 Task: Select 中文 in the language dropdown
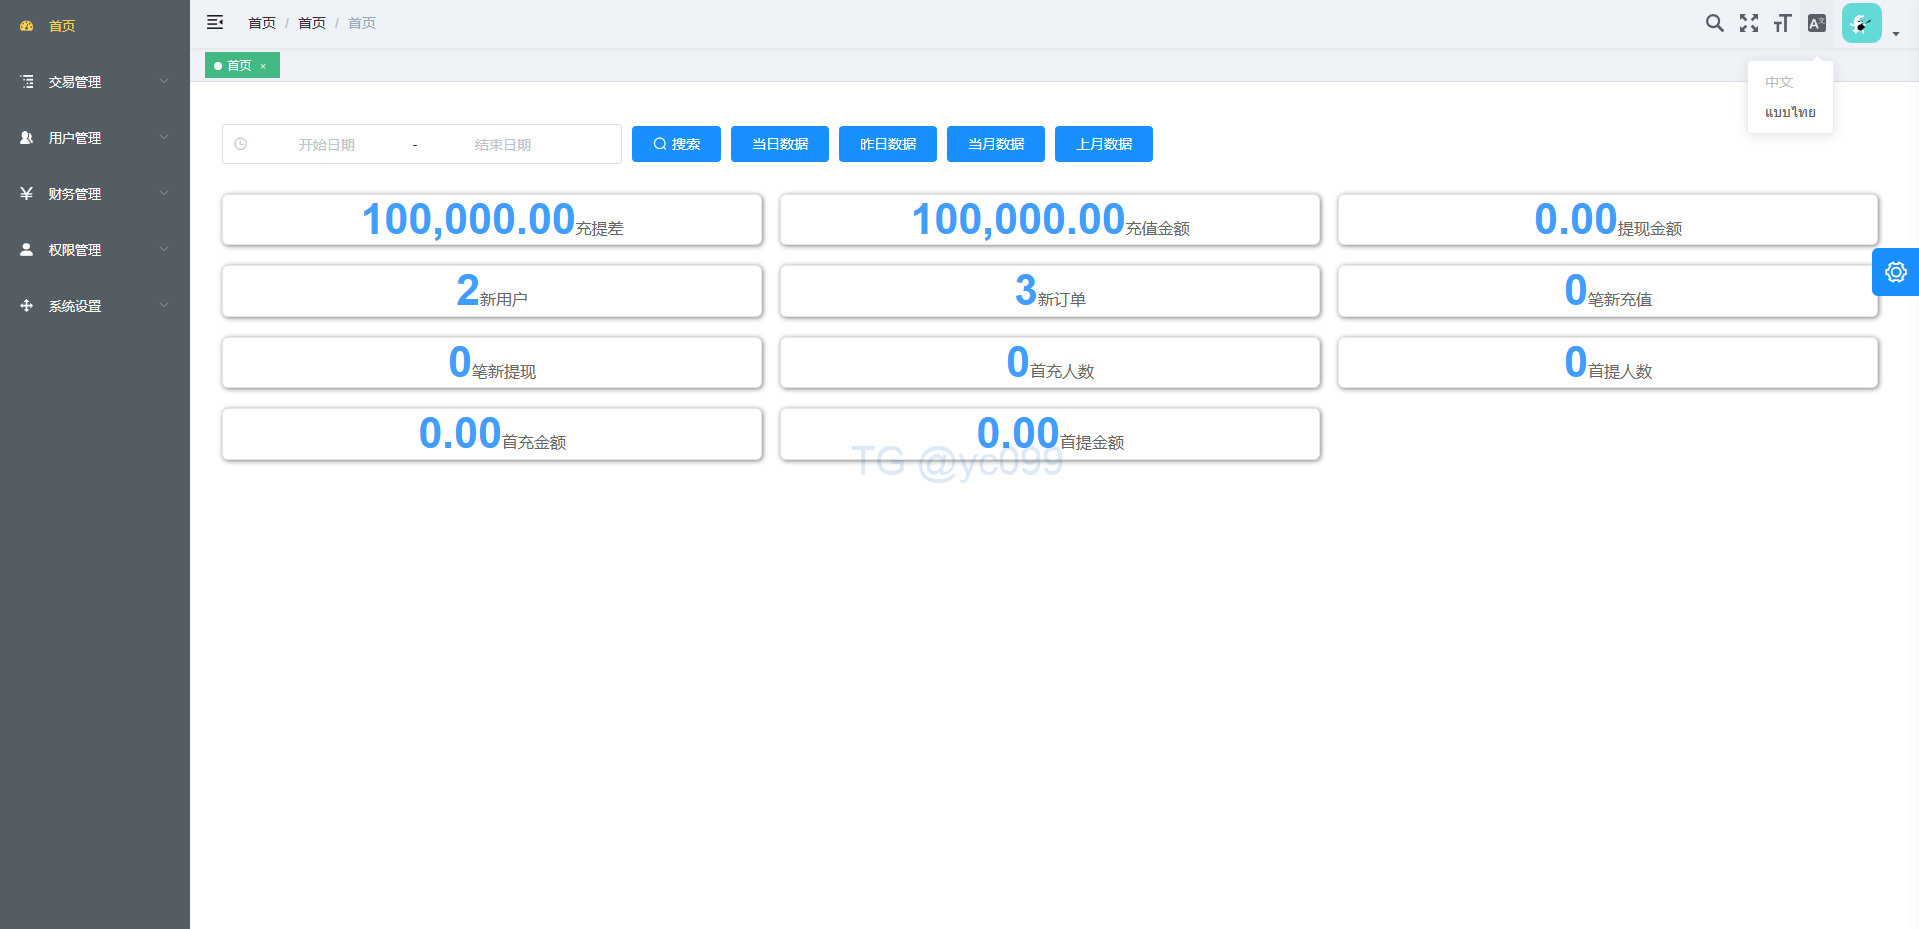[1779, 82]
